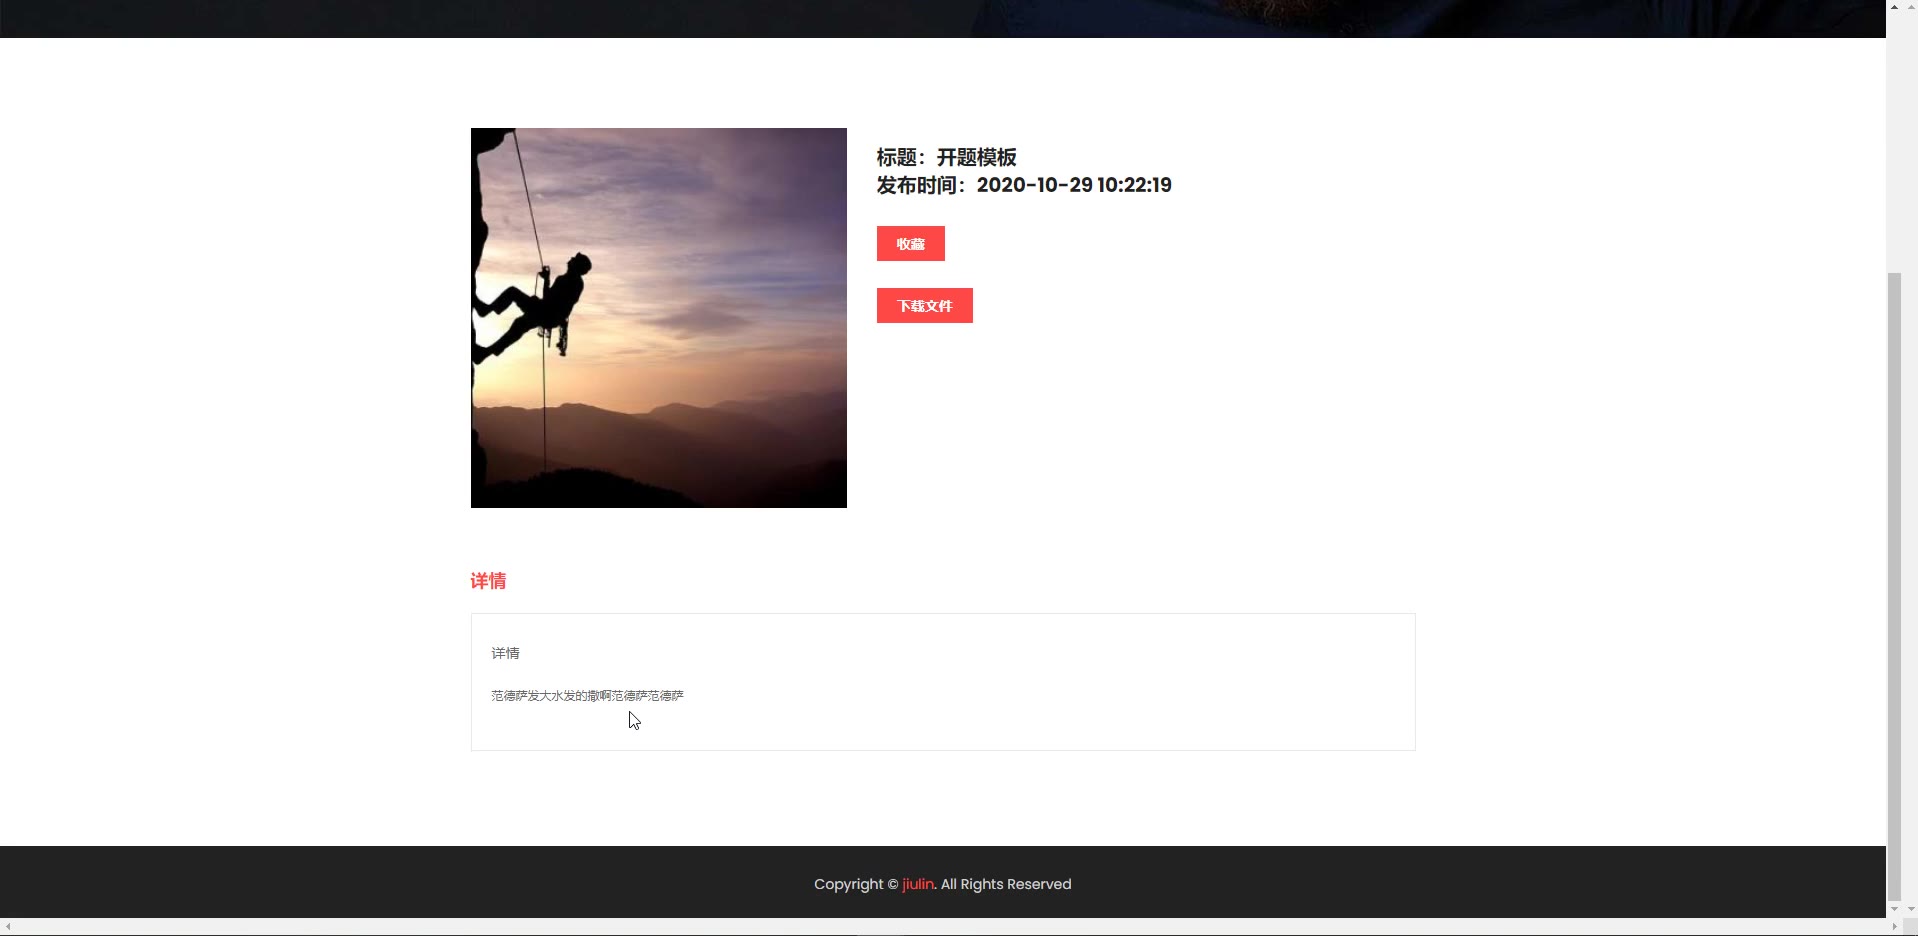Click the scroll up arrow
The width and height of the screenshot is (1918, 936).
[1894, 7]
